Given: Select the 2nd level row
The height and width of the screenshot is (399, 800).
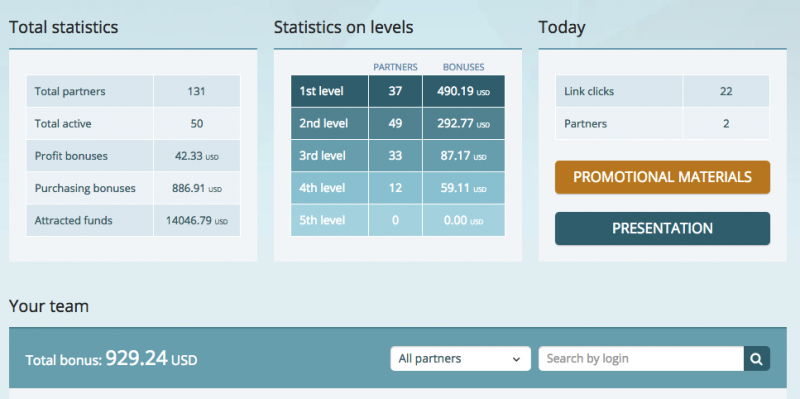Looking at the screenshot, I should [398, 123].
